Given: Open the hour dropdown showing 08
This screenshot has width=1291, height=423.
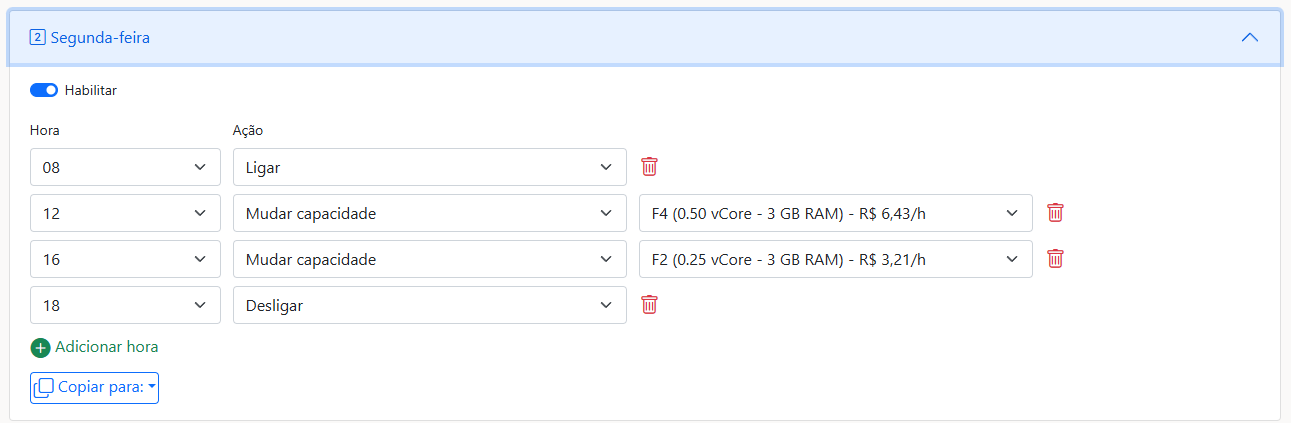Looking at the screenshot, I should (x=125, y=167).
